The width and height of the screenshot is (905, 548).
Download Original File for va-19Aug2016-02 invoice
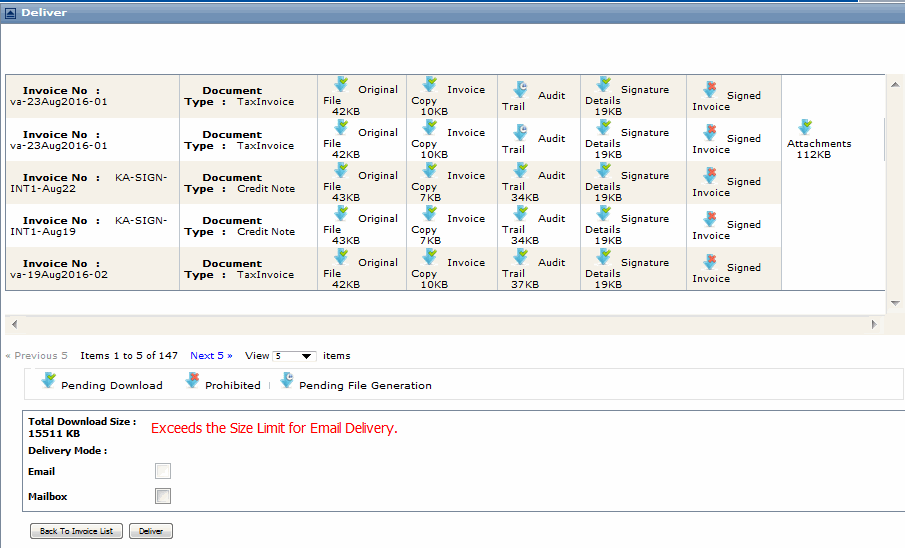(x=341, y=257)
